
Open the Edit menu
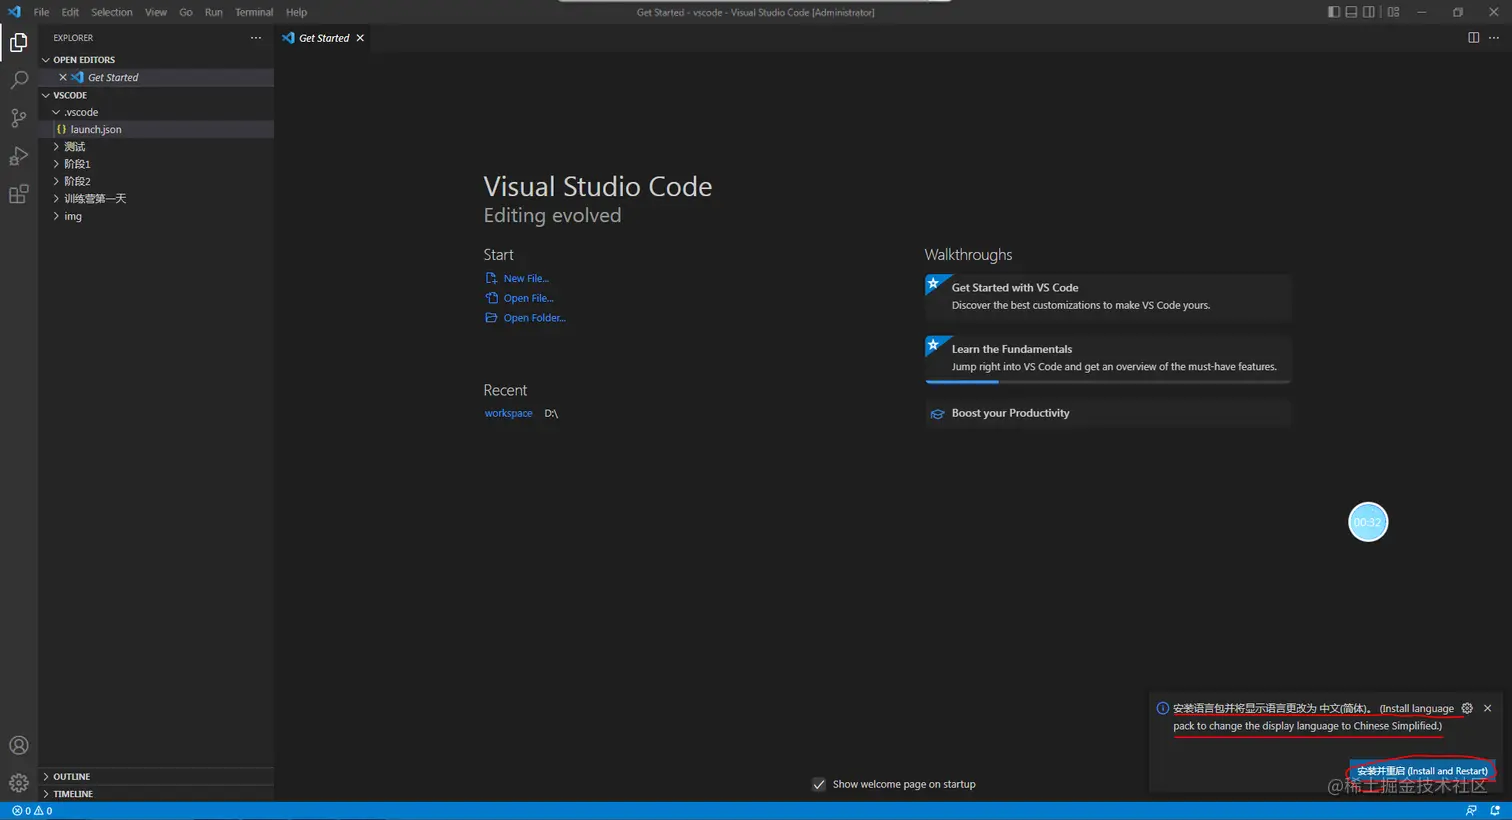70,12
